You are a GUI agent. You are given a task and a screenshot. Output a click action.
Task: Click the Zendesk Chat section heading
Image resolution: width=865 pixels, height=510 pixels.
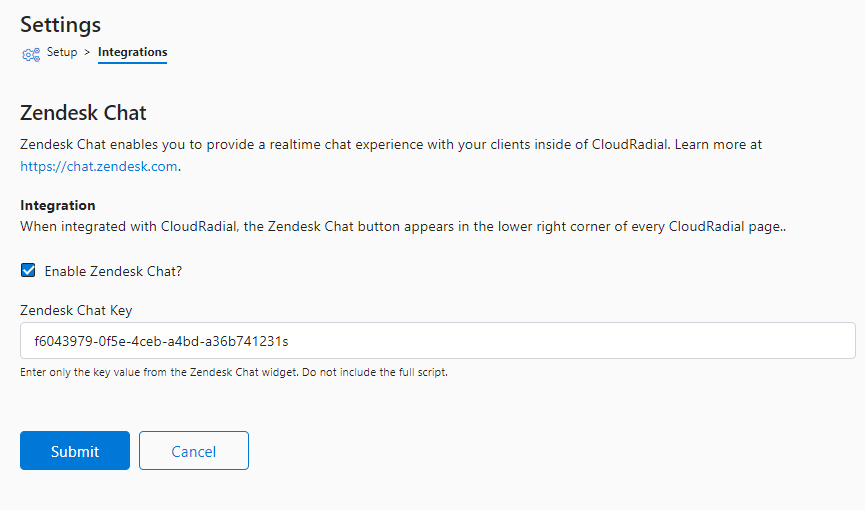[83, 113]
